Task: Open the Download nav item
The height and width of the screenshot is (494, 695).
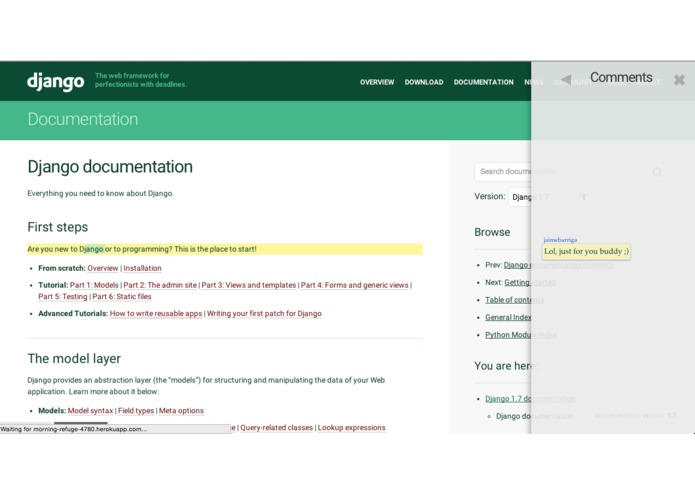Action: click(424, 82)
